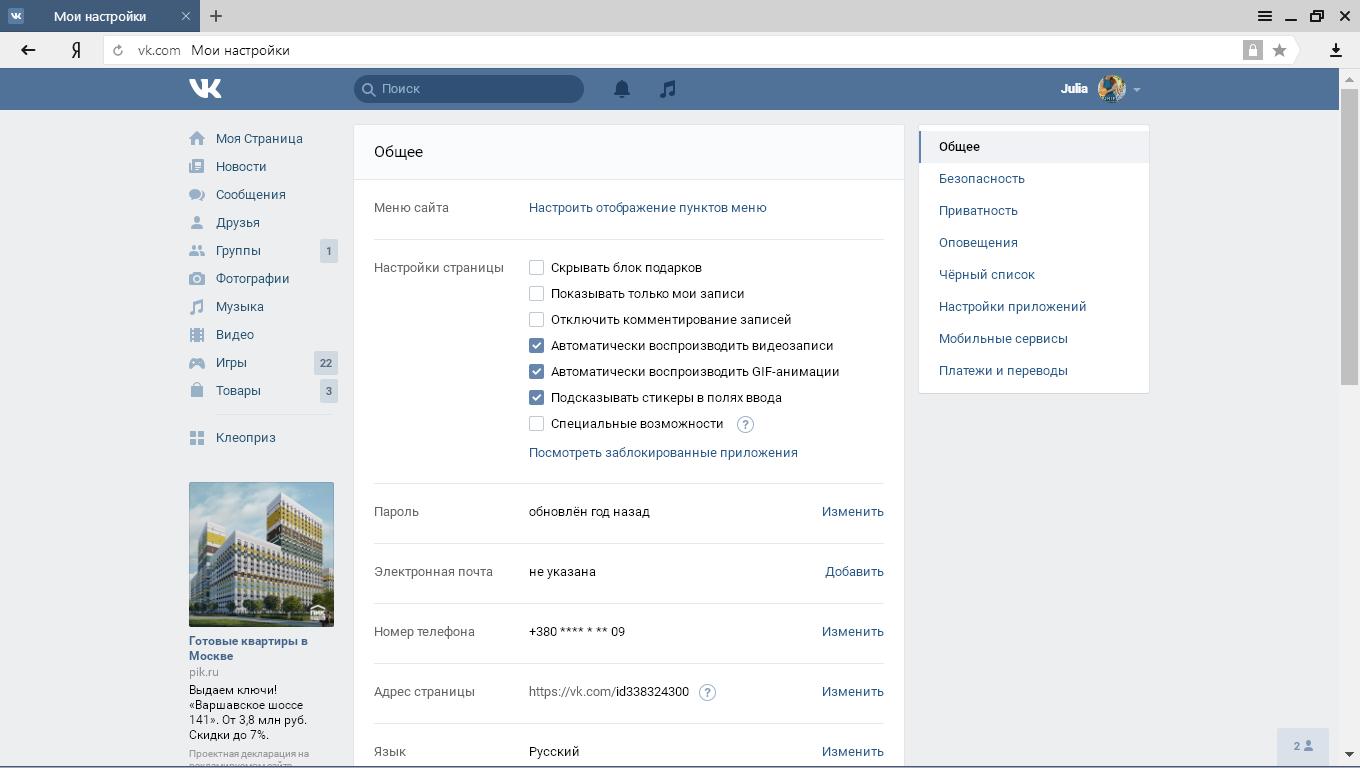Click Изменить next to Язык

[x=853, y=752]
